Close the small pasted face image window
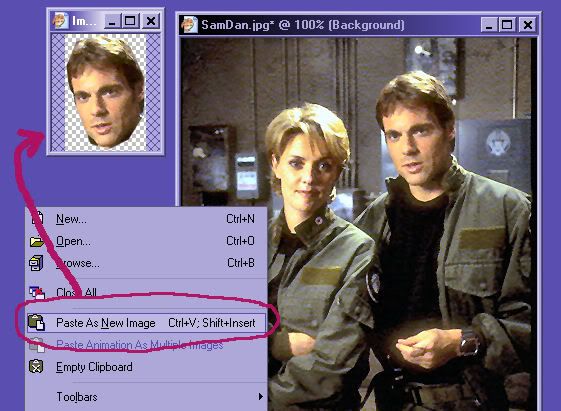 coord(151,21)
